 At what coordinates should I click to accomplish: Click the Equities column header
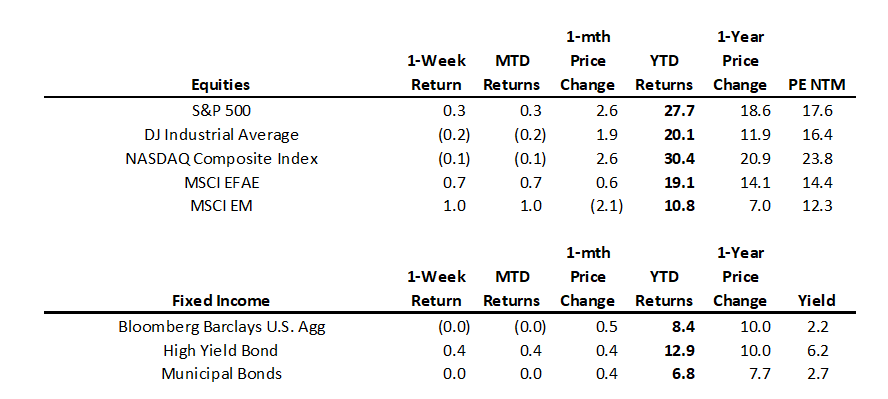221,85
